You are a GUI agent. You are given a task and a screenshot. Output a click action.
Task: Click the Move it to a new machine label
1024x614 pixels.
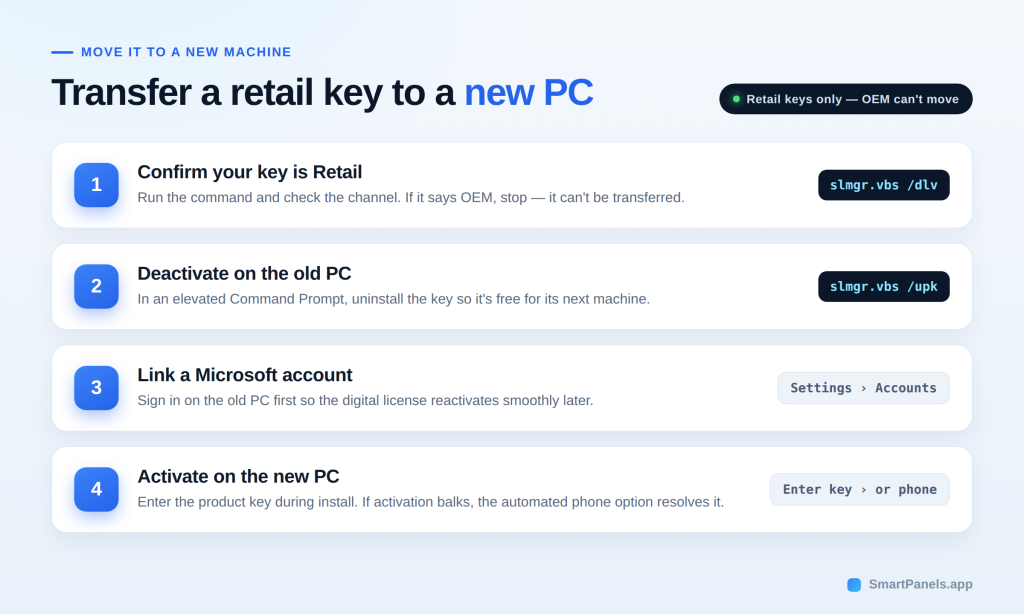[186, 52]
